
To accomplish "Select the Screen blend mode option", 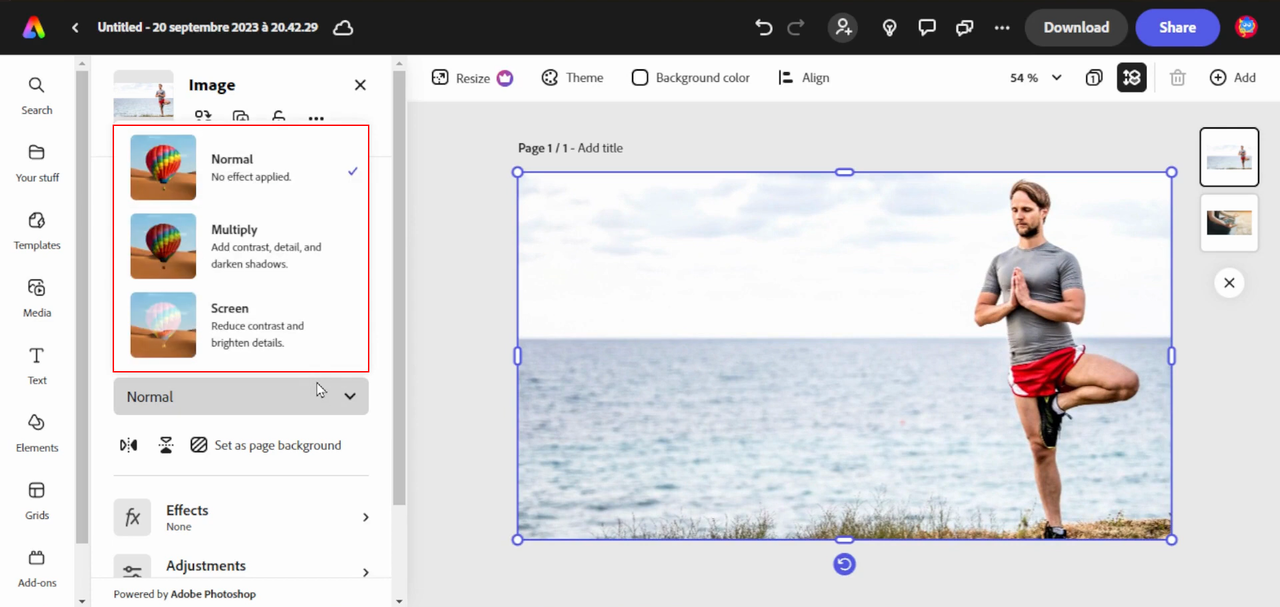I will point(241,325).
